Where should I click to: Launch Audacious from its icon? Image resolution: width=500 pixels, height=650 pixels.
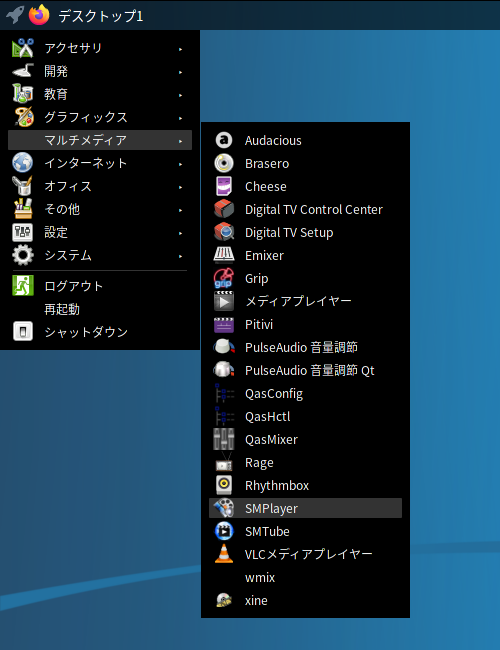click(224, 140)
